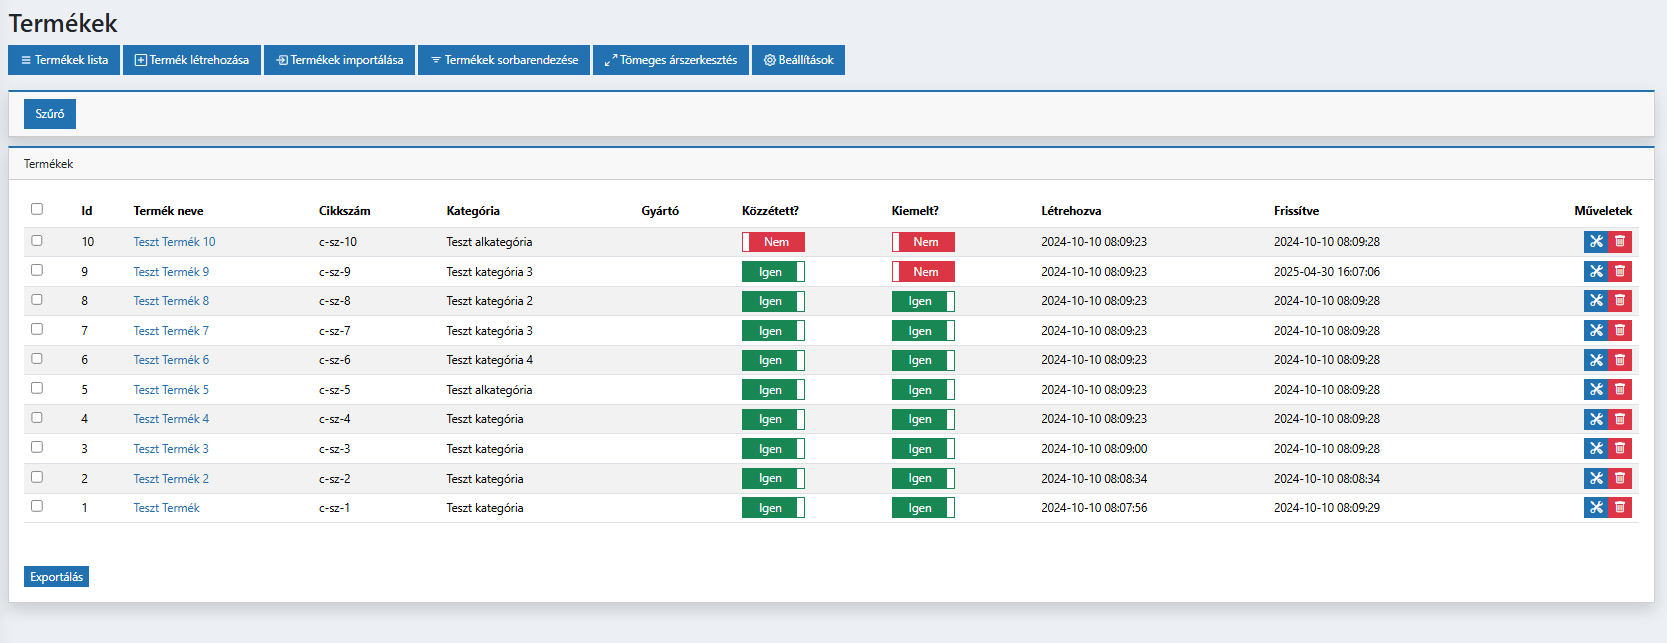Expand the Szűrő filter panel
Viewport: 1667px width, 643px height.
coord(50,114)
